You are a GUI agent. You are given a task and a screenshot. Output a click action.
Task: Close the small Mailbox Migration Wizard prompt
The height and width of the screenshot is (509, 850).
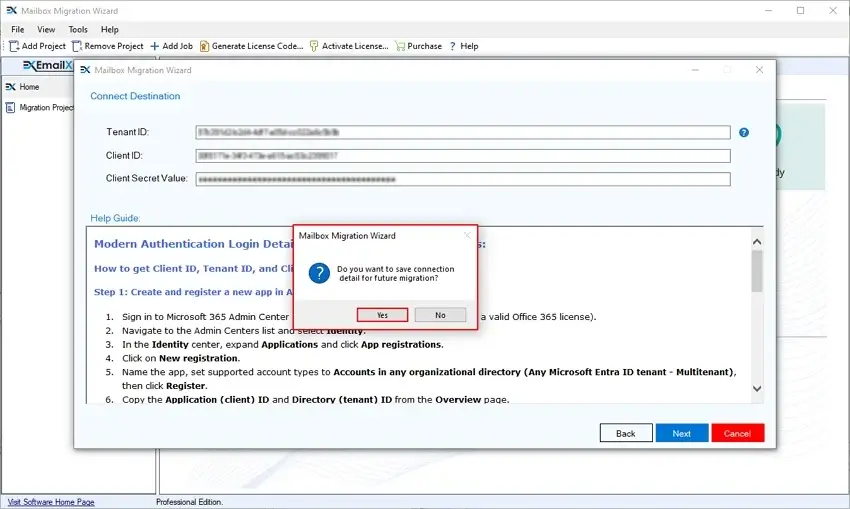click(x=467, y=235)
